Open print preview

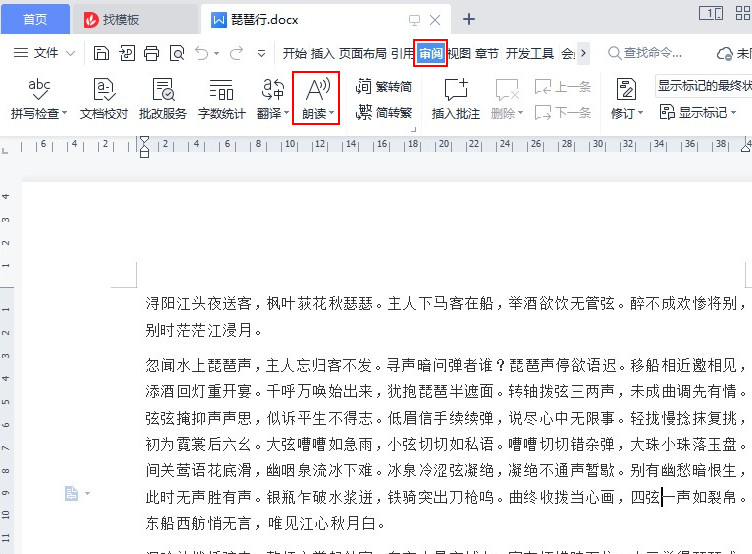(x=177, y=53)
